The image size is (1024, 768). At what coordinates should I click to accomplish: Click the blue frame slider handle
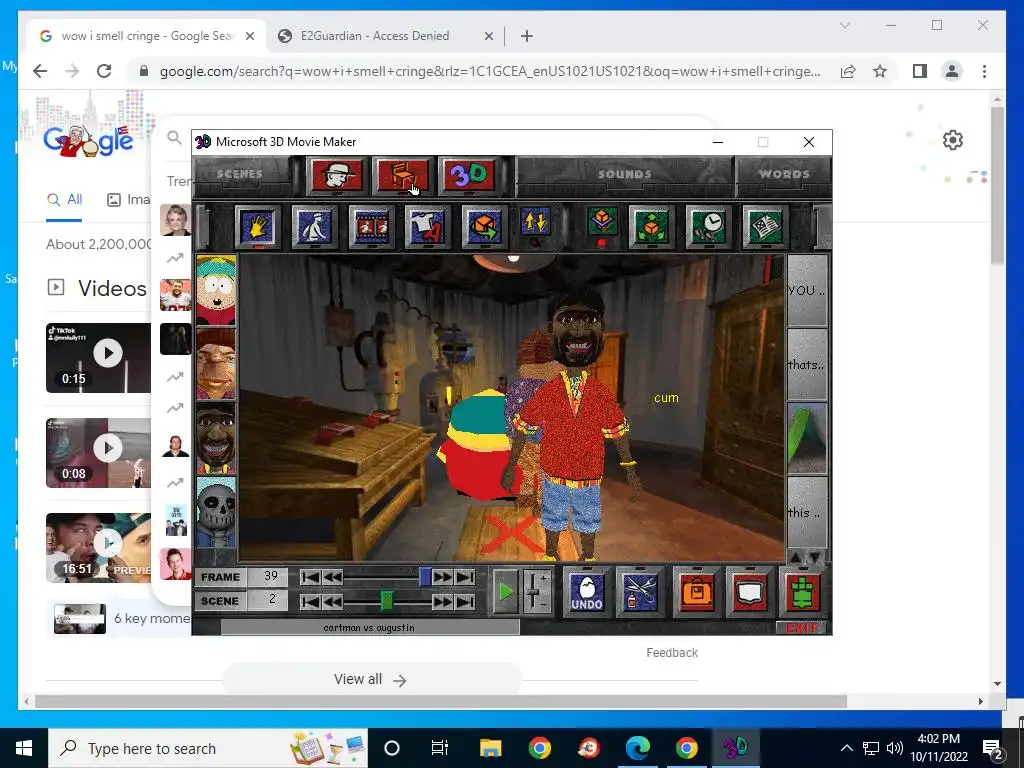tap(425, 577)
